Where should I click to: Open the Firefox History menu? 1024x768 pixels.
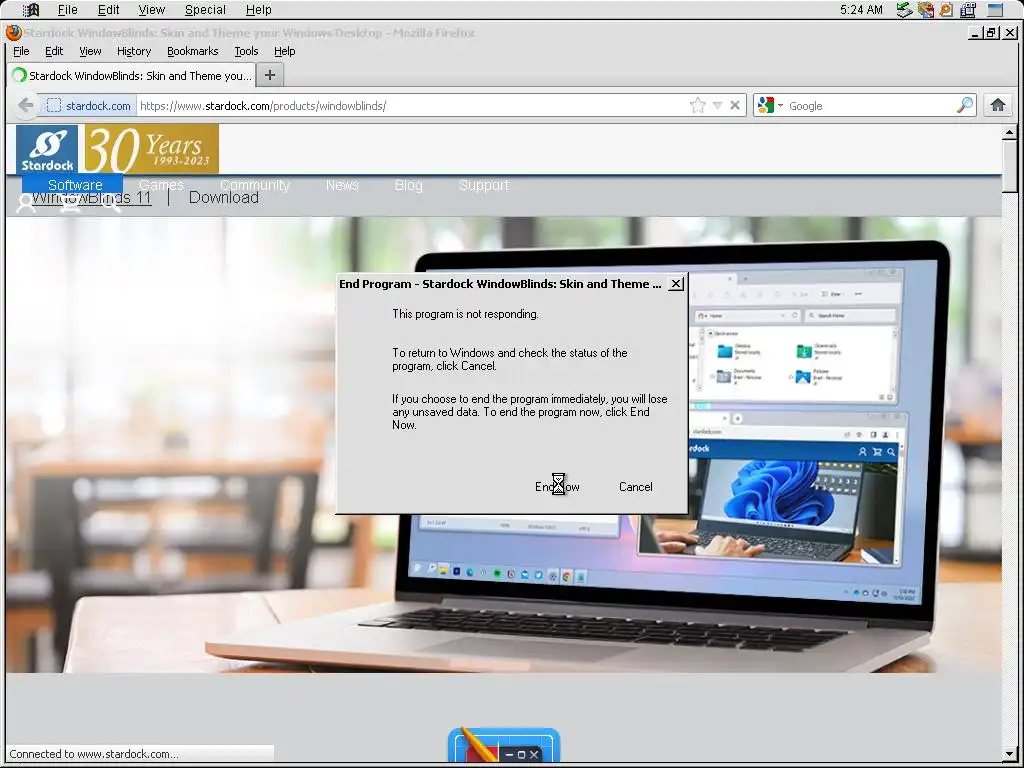134,51
